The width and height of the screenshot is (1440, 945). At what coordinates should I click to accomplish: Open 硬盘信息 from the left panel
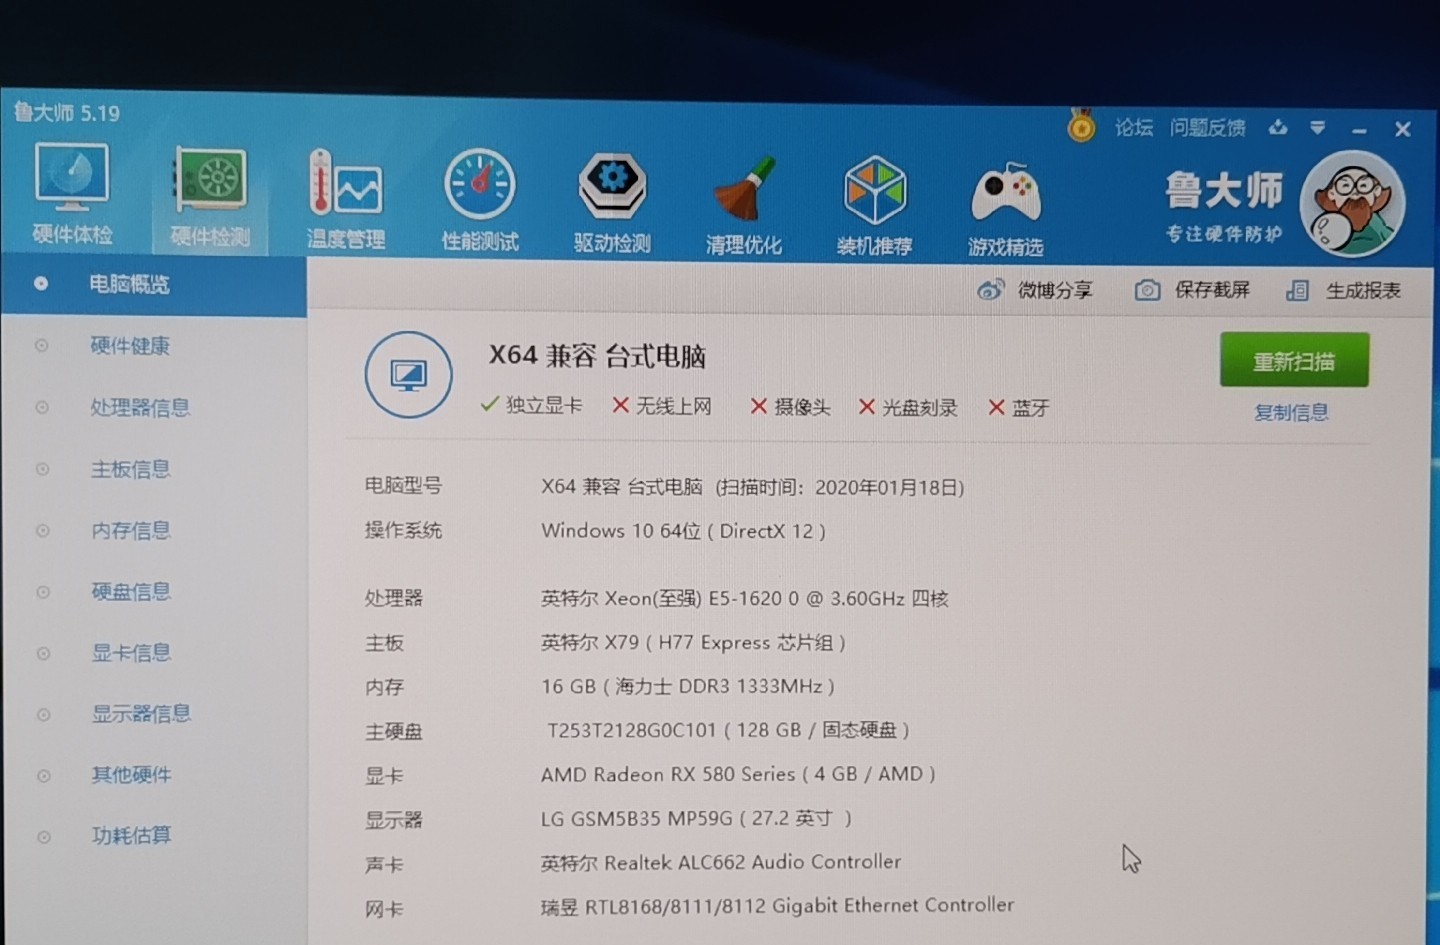point(130,591)
